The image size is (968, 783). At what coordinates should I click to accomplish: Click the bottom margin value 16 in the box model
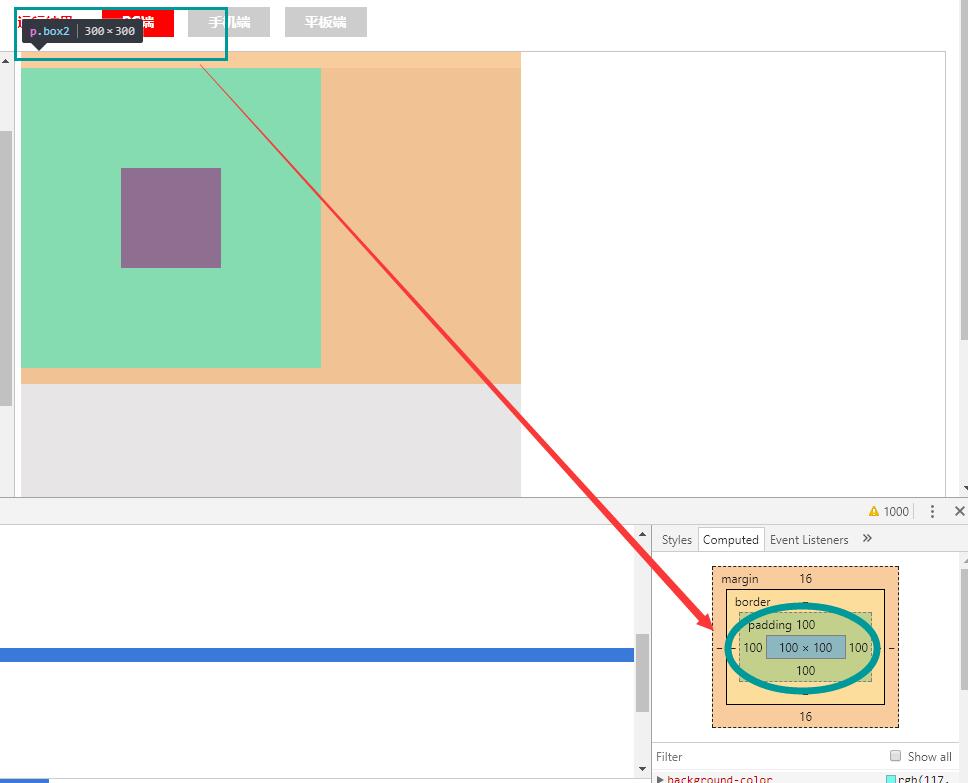point(805,716)
